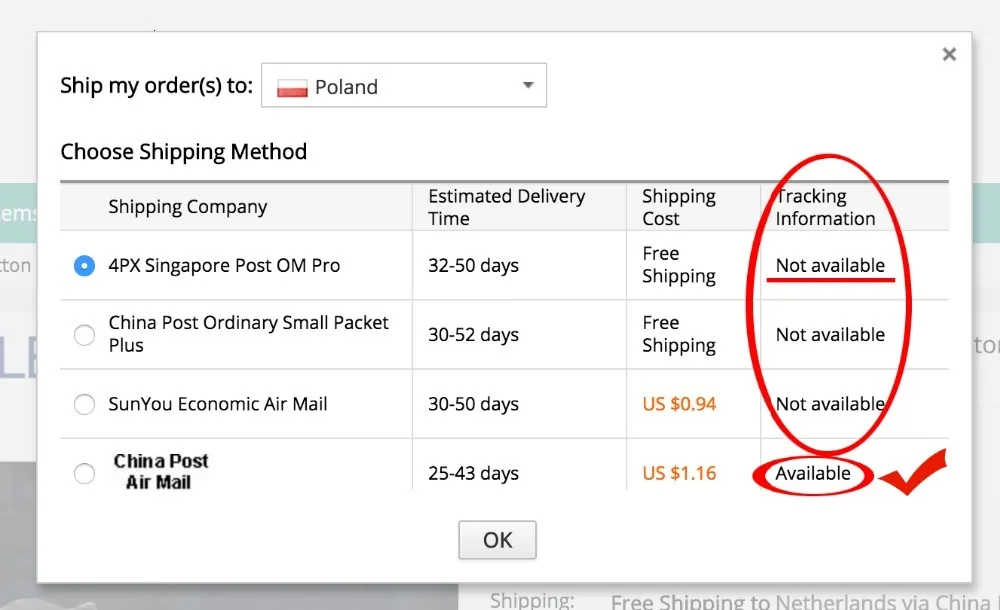Viewport: 1000px width, 610px height.
Task: Click 'Not available' in China Post Ordinary row
Action: coord(830,334)
